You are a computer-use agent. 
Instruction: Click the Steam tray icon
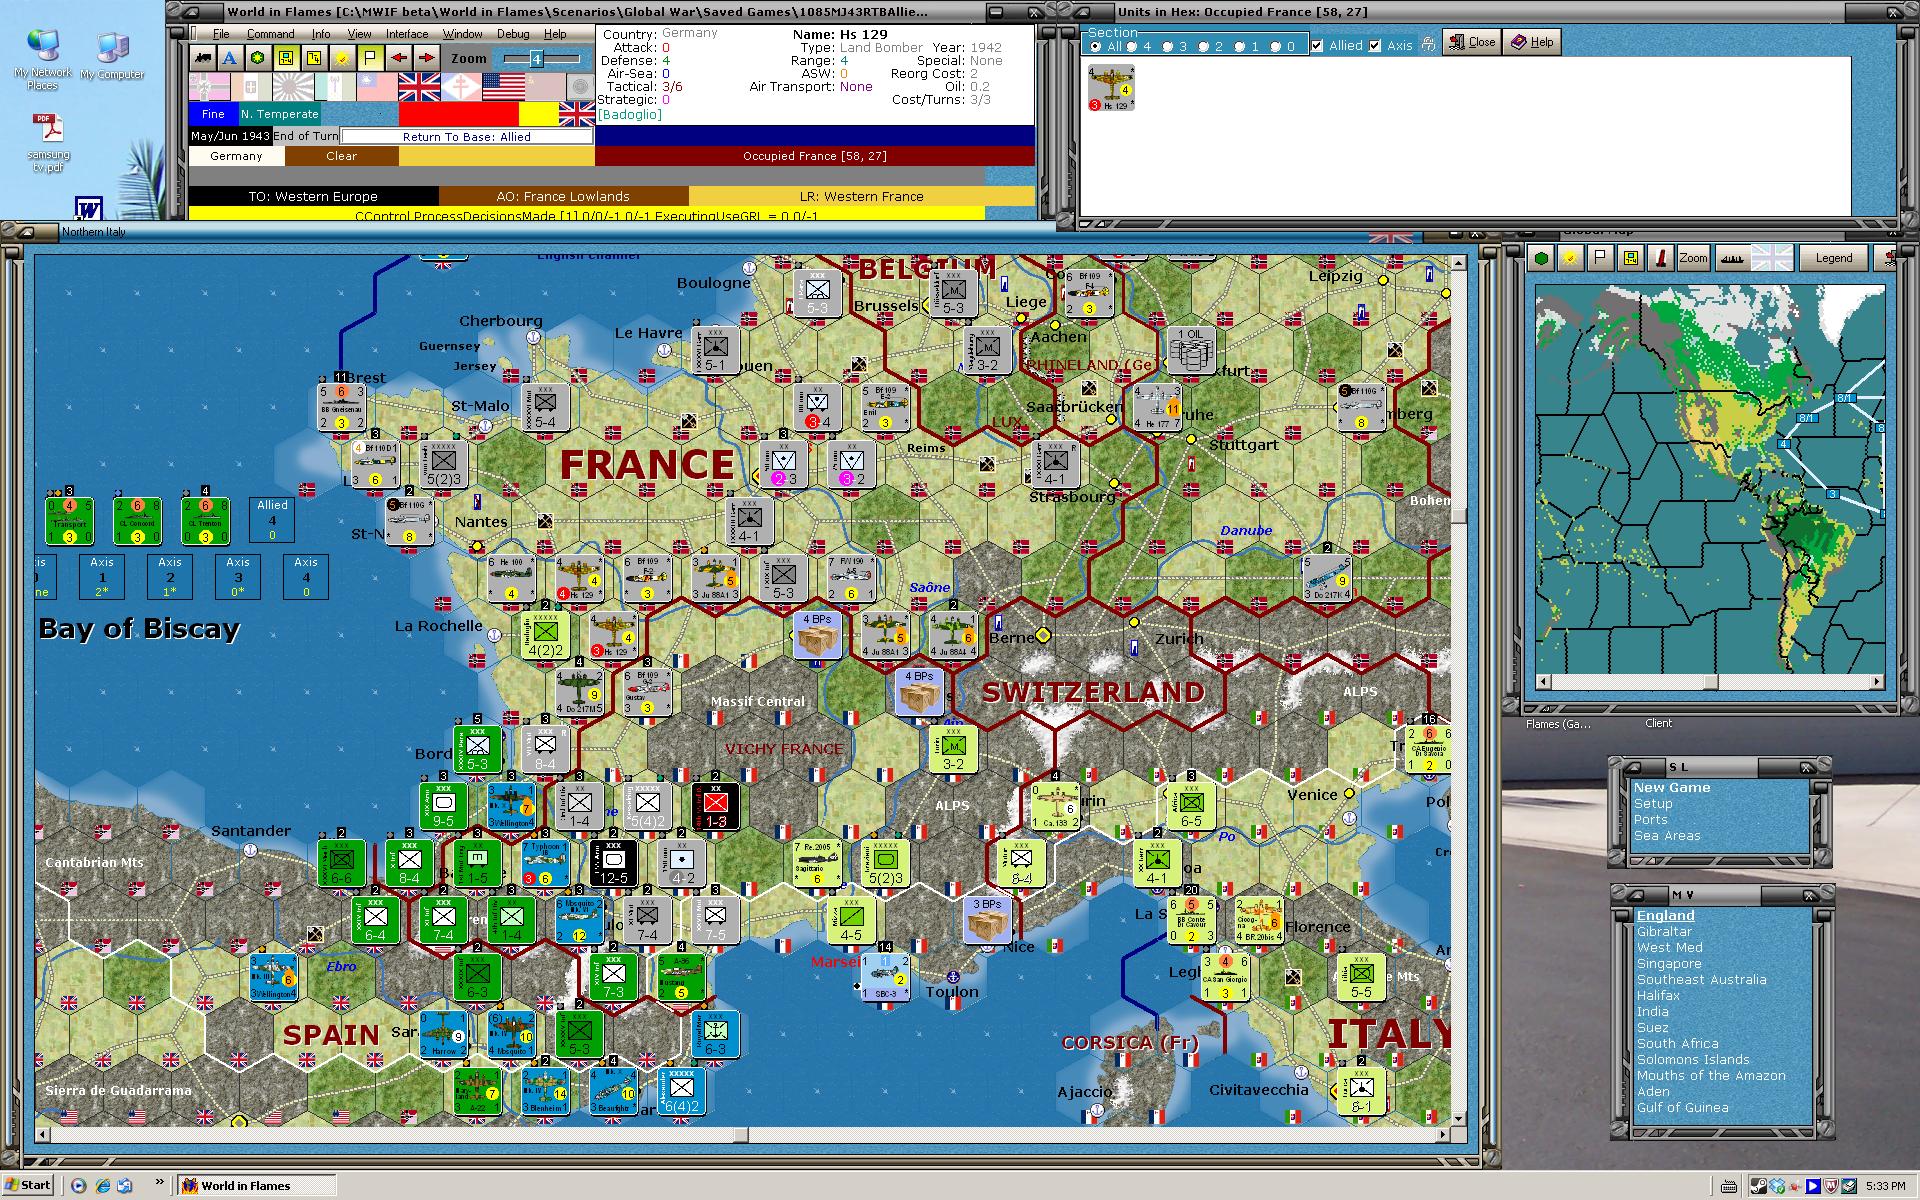tap(1757, 1186)
